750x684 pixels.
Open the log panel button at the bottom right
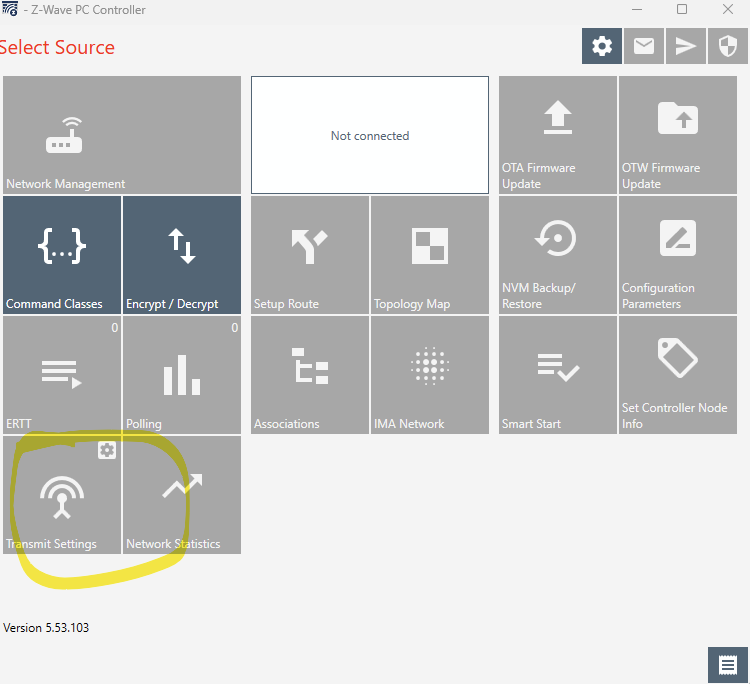[728, 665]
